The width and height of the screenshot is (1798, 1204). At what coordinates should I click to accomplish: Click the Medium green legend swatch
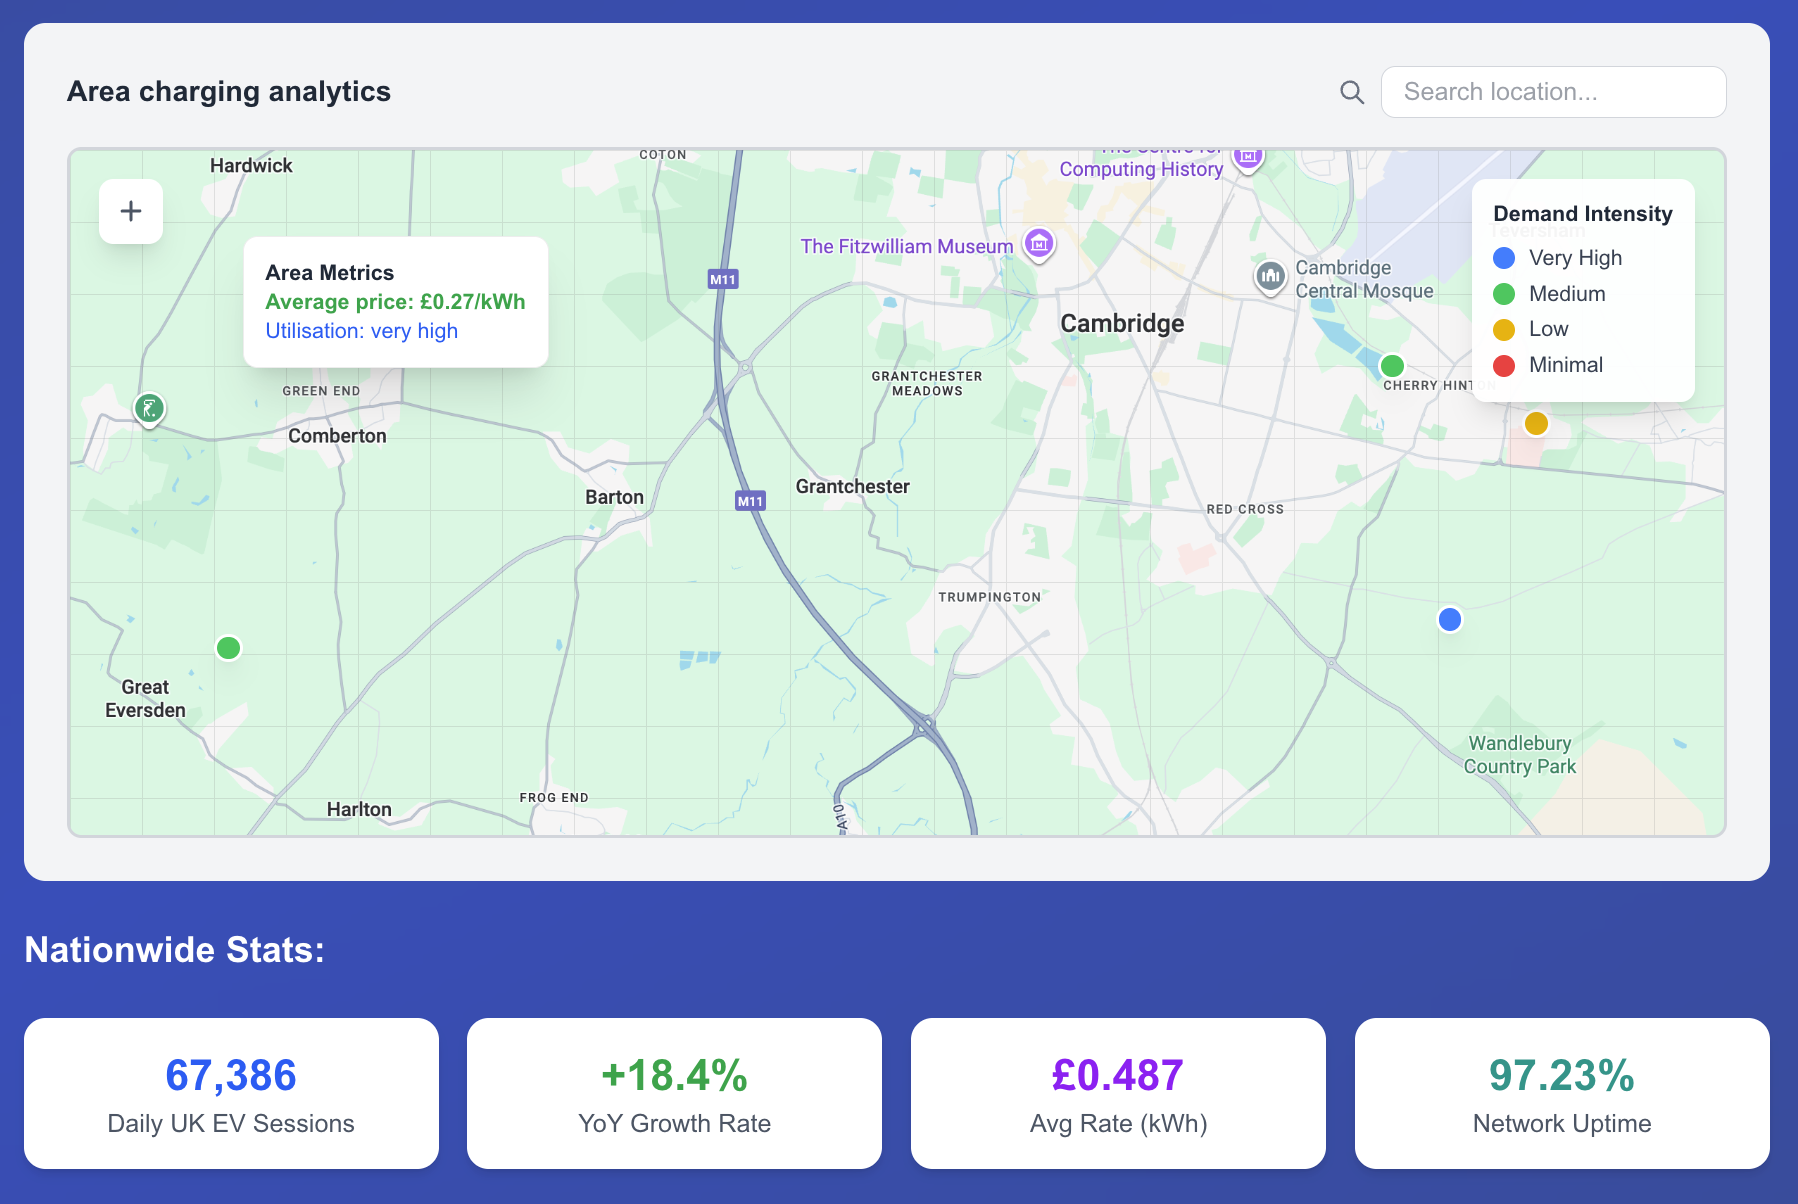point(1504,294)
